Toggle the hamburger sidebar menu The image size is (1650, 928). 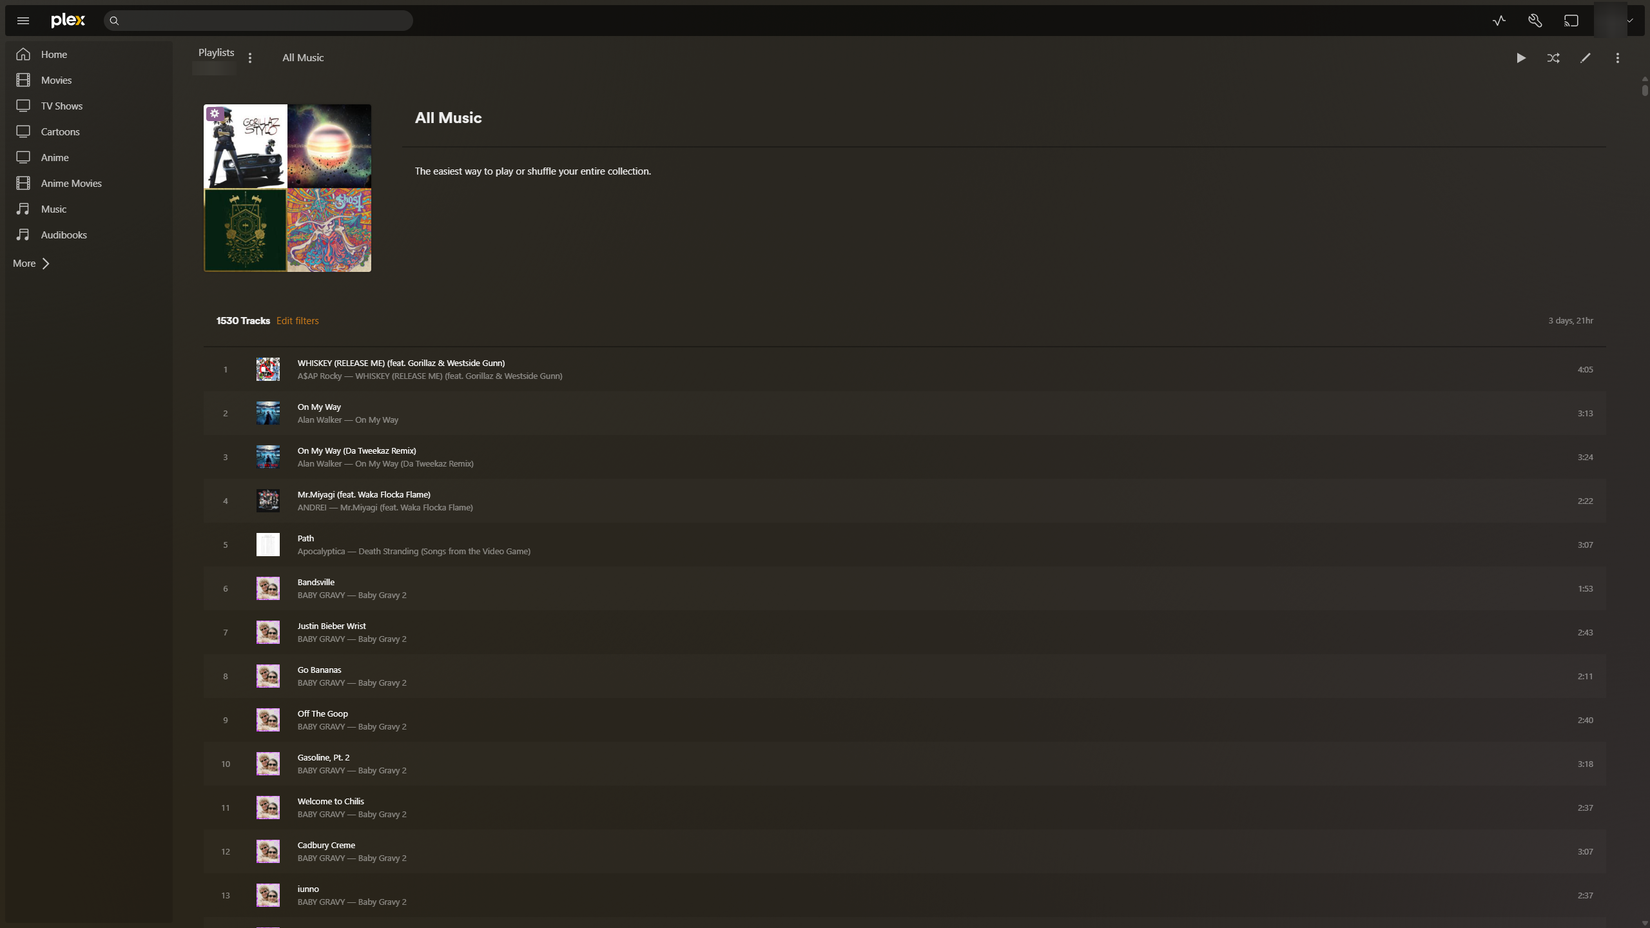[x=23, y=20]
